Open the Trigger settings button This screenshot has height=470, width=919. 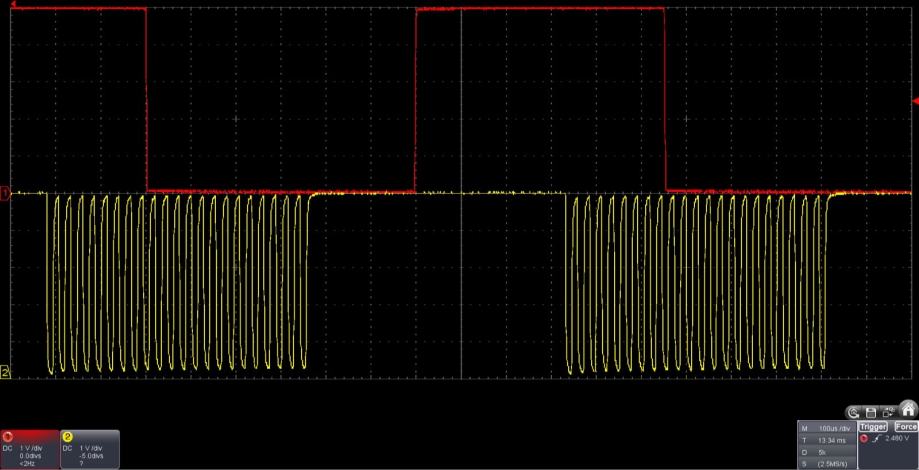click(x=873, y=427)
